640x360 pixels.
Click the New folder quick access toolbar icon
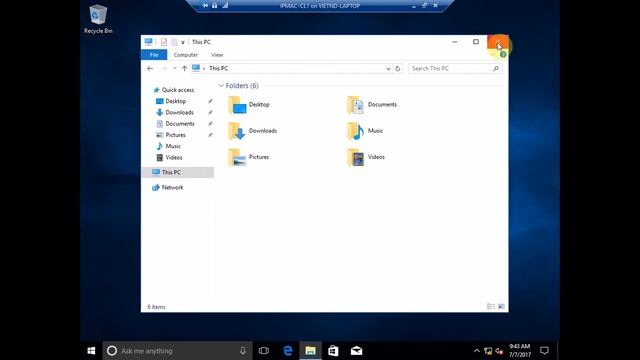pos(174,42)
